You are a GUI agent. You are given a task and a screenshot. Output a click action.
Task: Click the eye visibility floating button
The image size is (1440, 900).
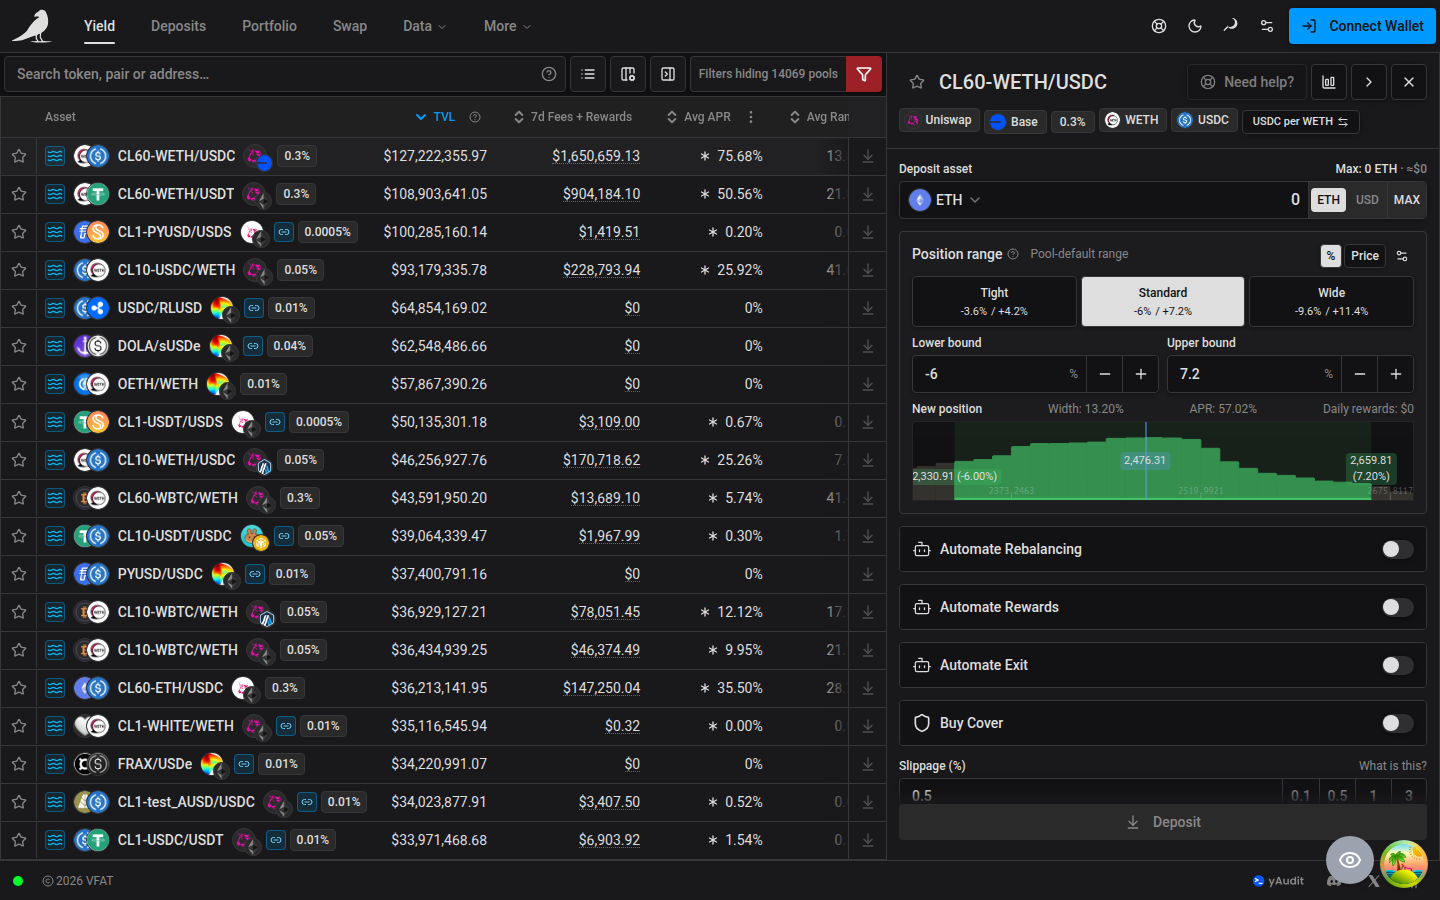(1350, 860)
